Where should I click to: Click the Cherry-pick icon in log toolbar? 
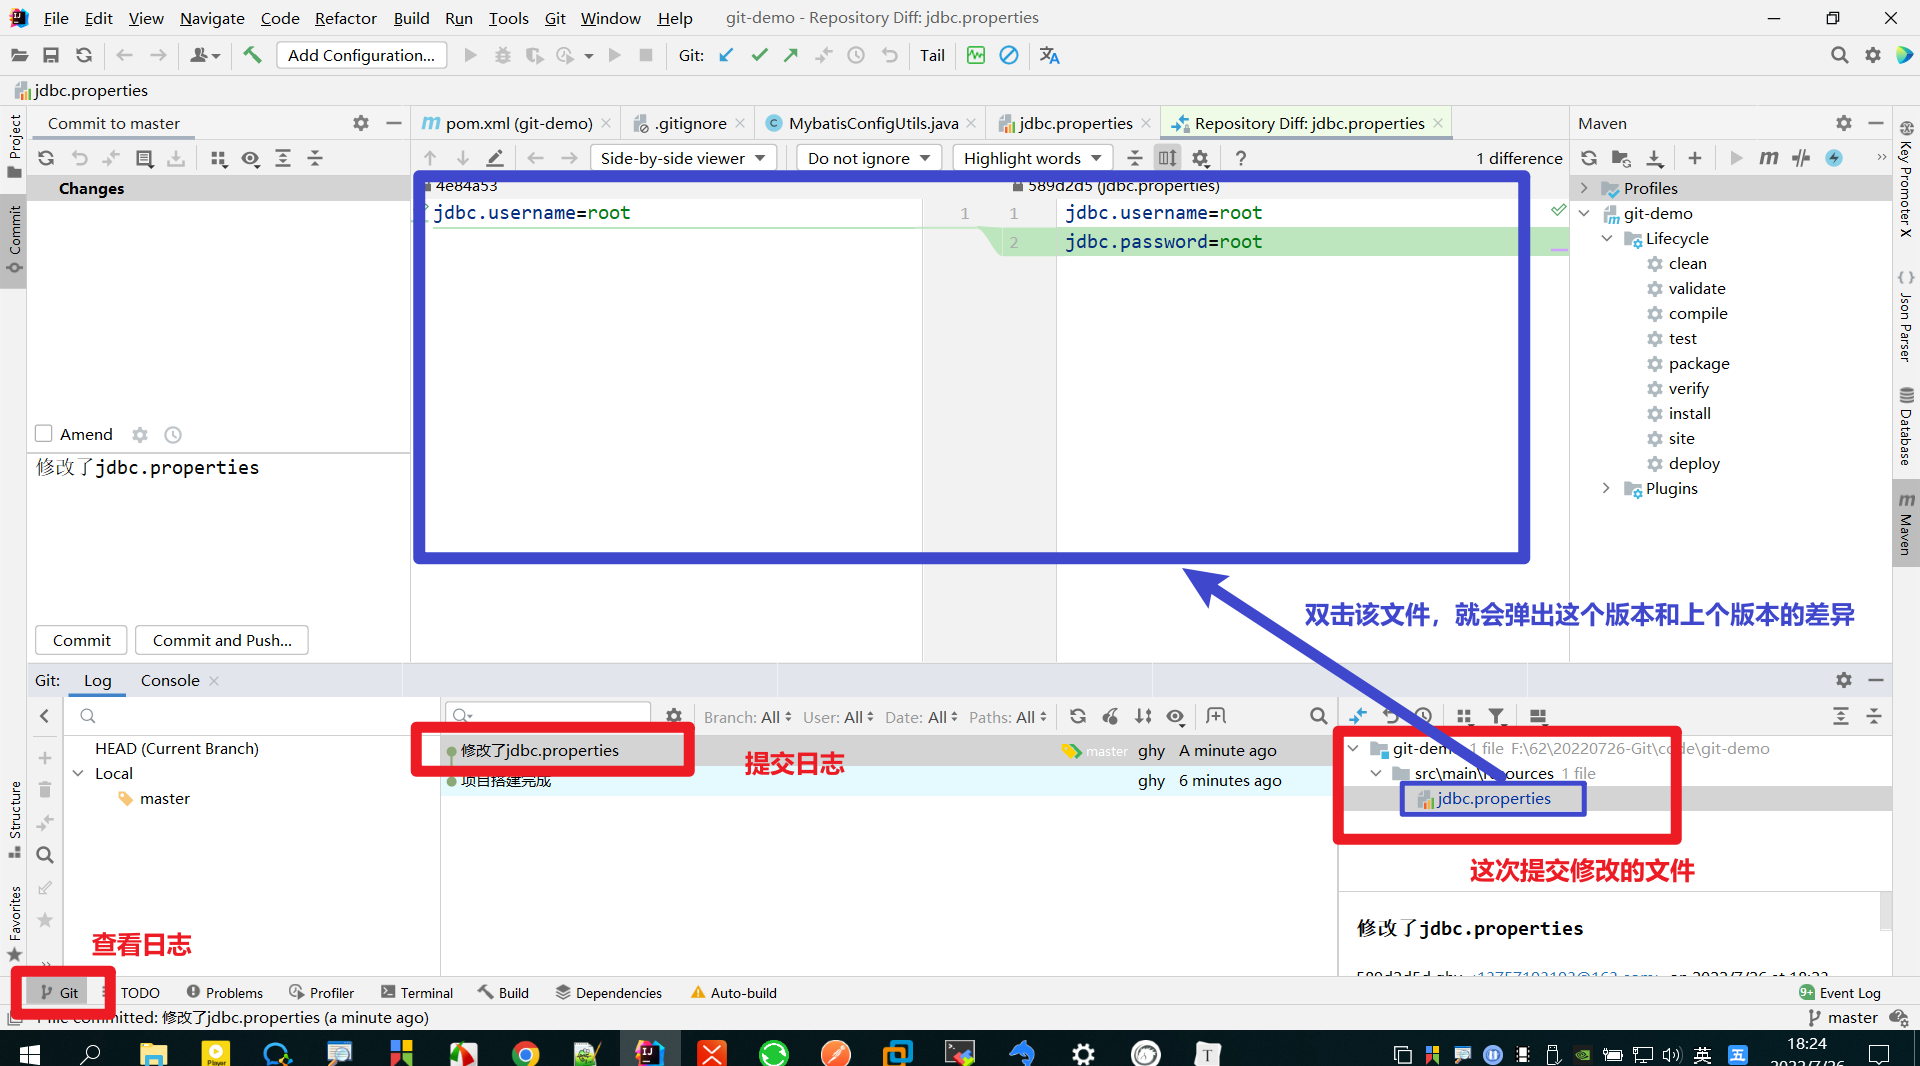click(x=1111, y=717)
